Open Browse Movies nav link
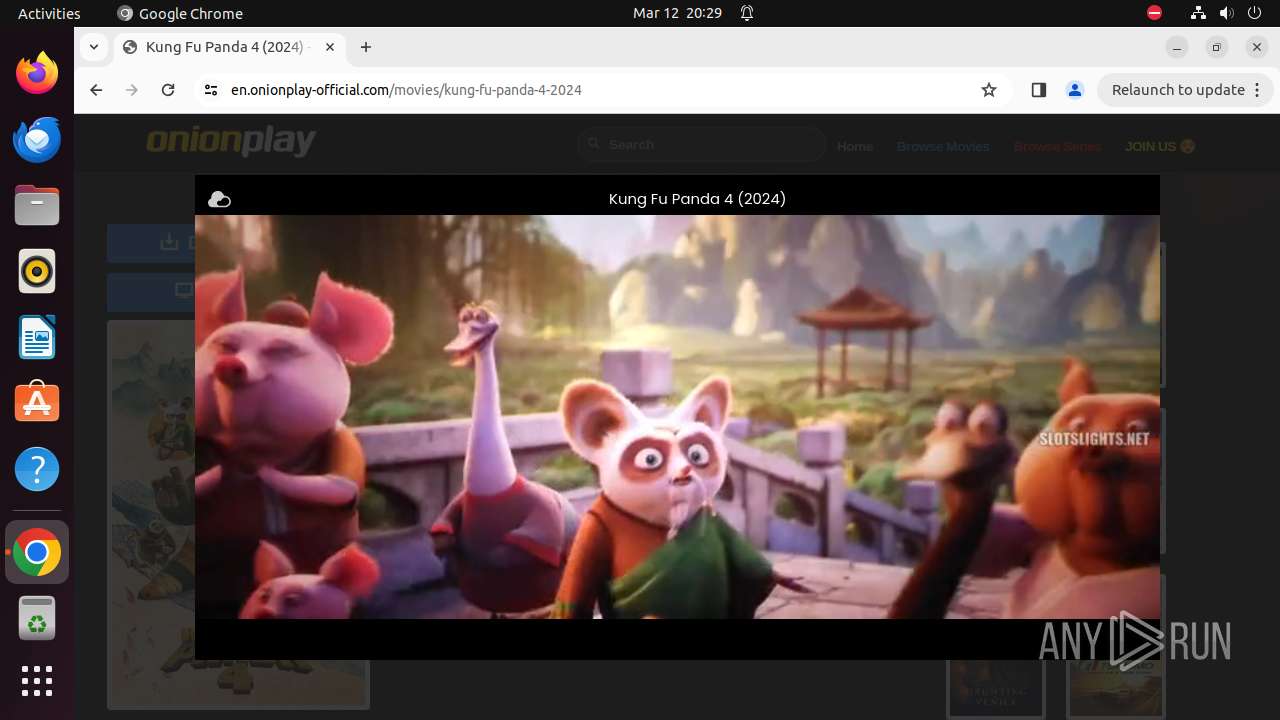The image size is (1280, 720). (943, 146)
